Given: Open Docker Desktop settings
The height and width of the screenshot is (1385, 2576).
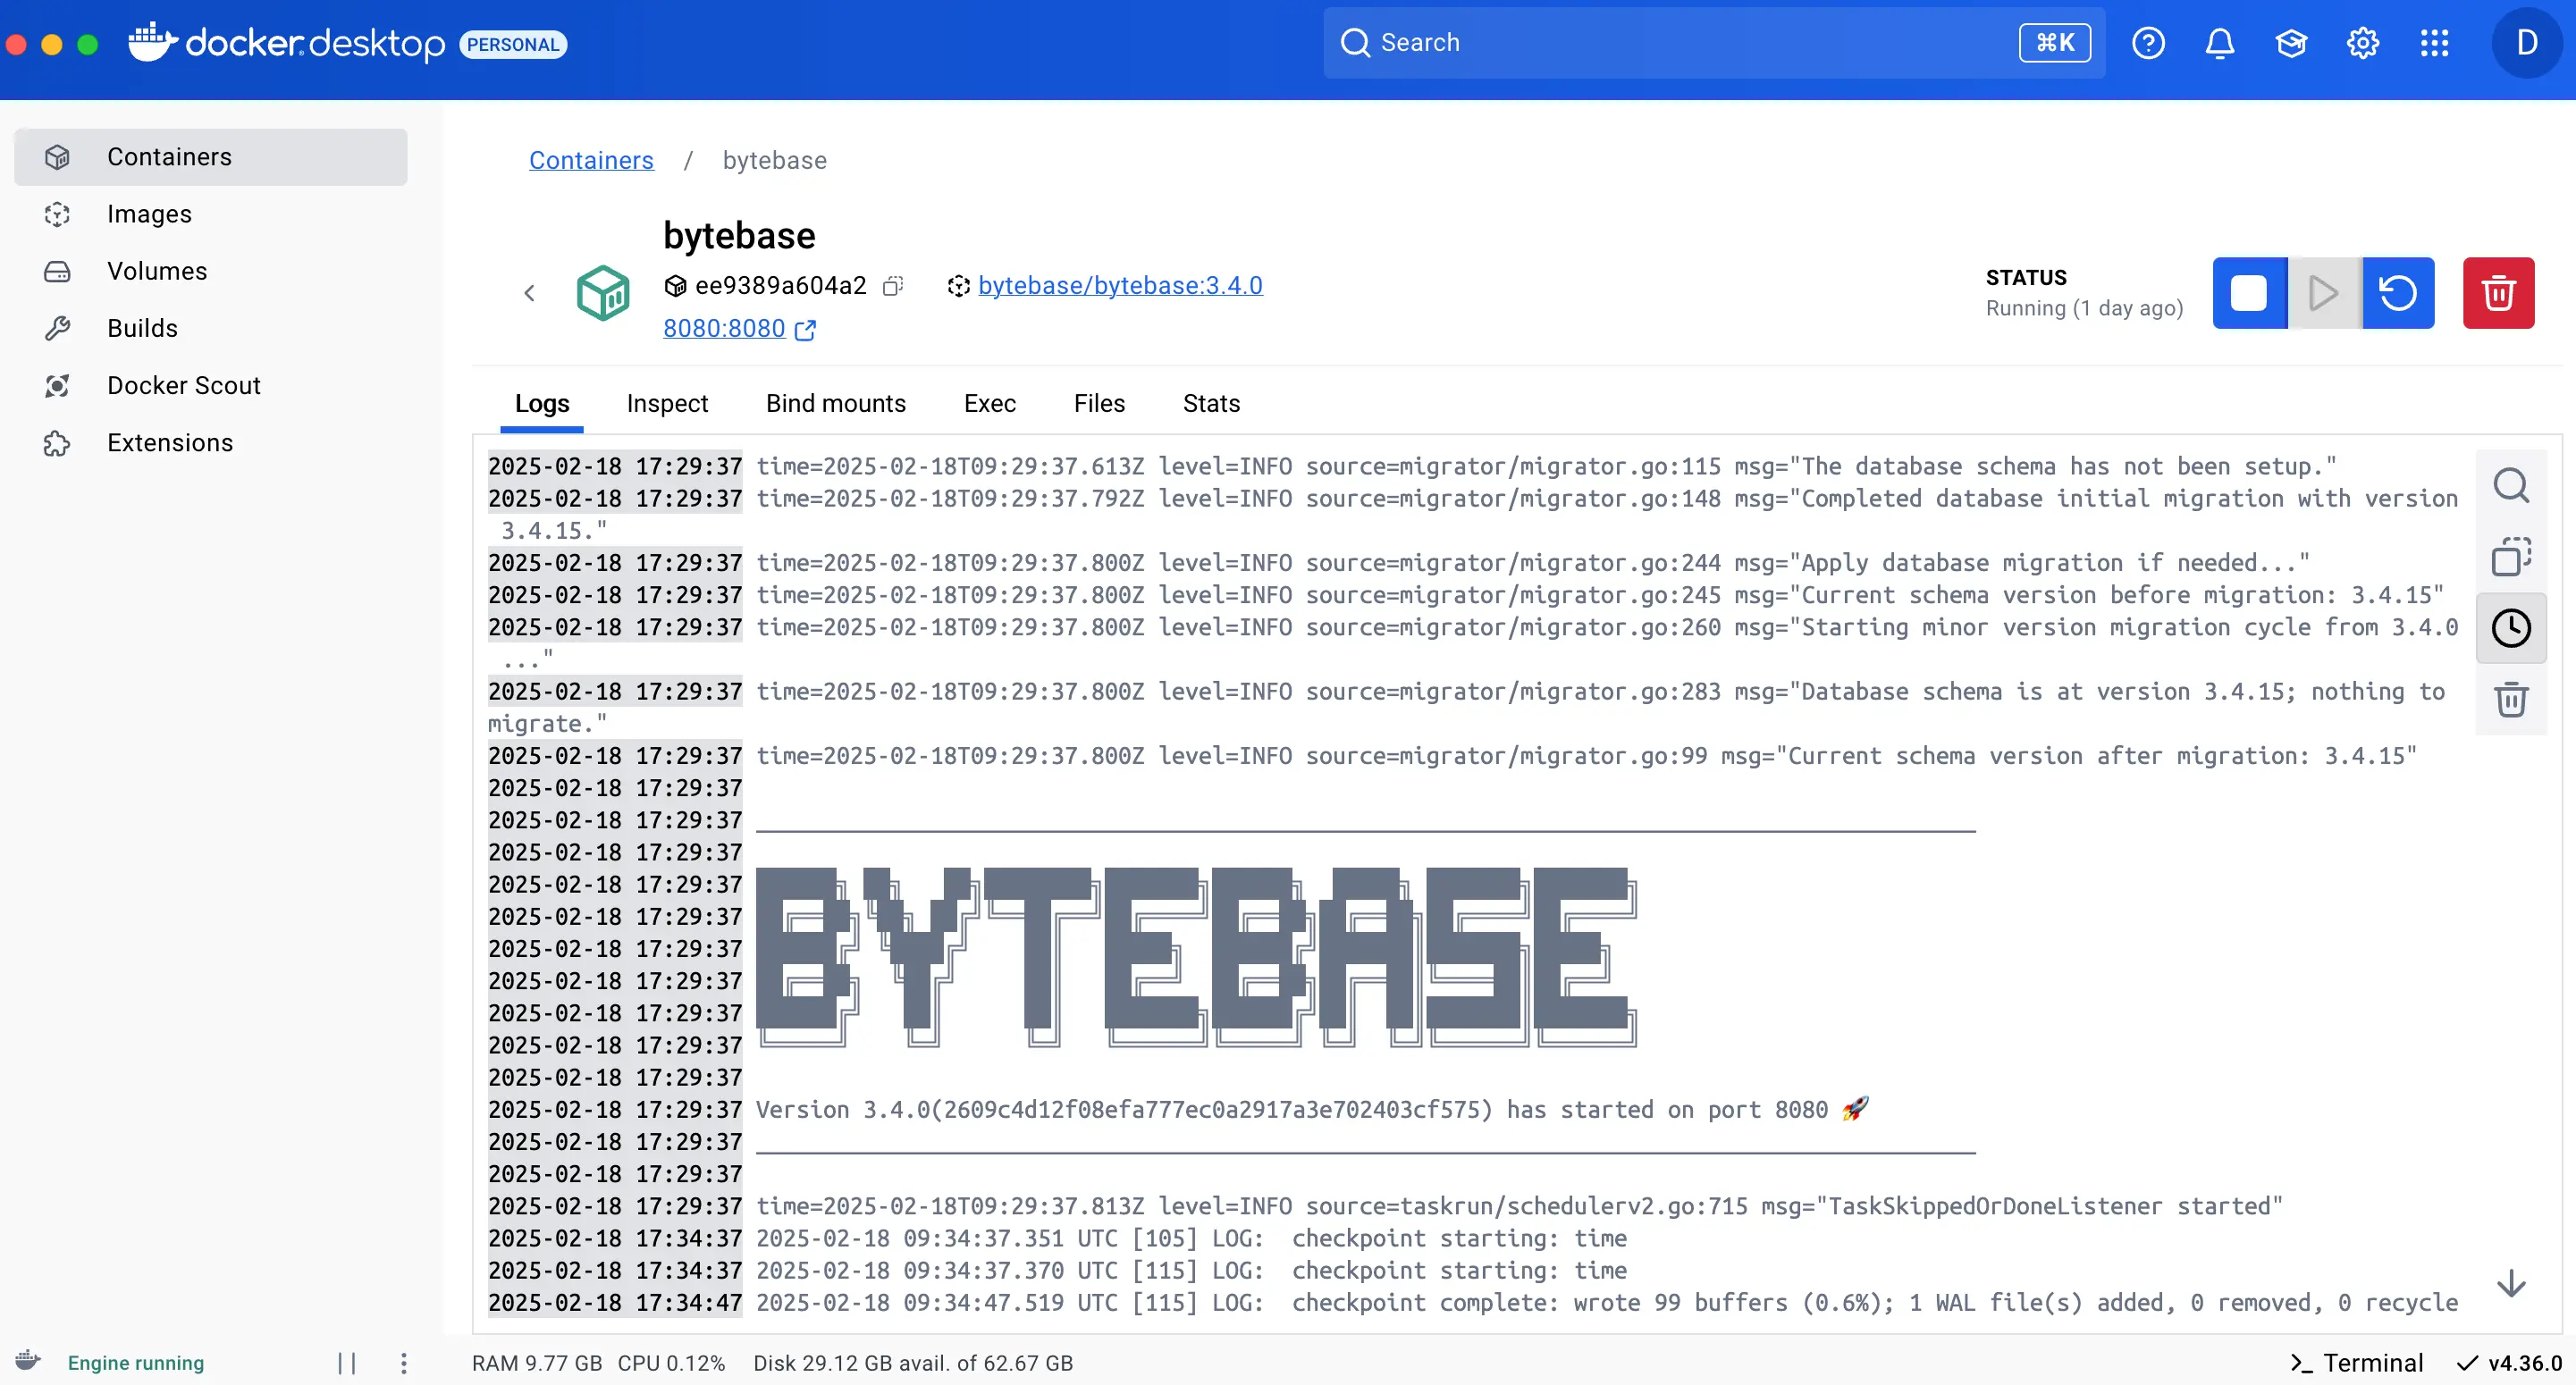Looking at the screenshot, I should click(x=2363, y=42).
